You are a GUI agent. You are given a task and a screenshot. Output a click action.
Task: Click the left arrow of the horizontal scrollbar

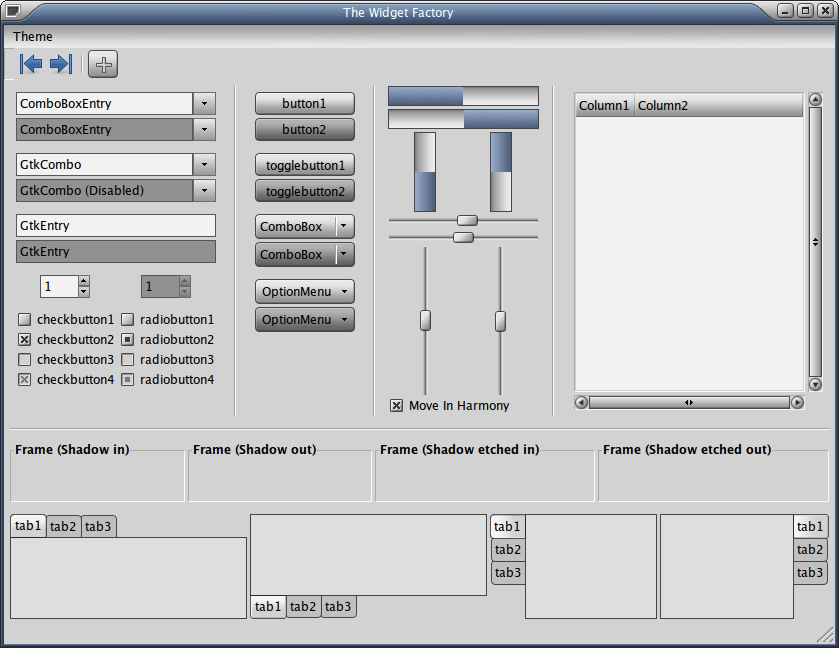click(x=581, y=402)
